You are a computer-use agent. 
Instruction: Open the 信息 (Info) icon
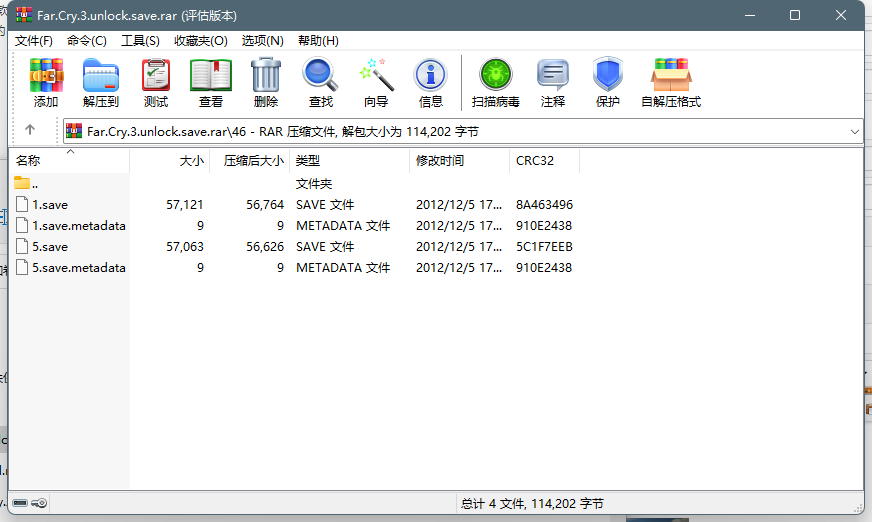430,75
